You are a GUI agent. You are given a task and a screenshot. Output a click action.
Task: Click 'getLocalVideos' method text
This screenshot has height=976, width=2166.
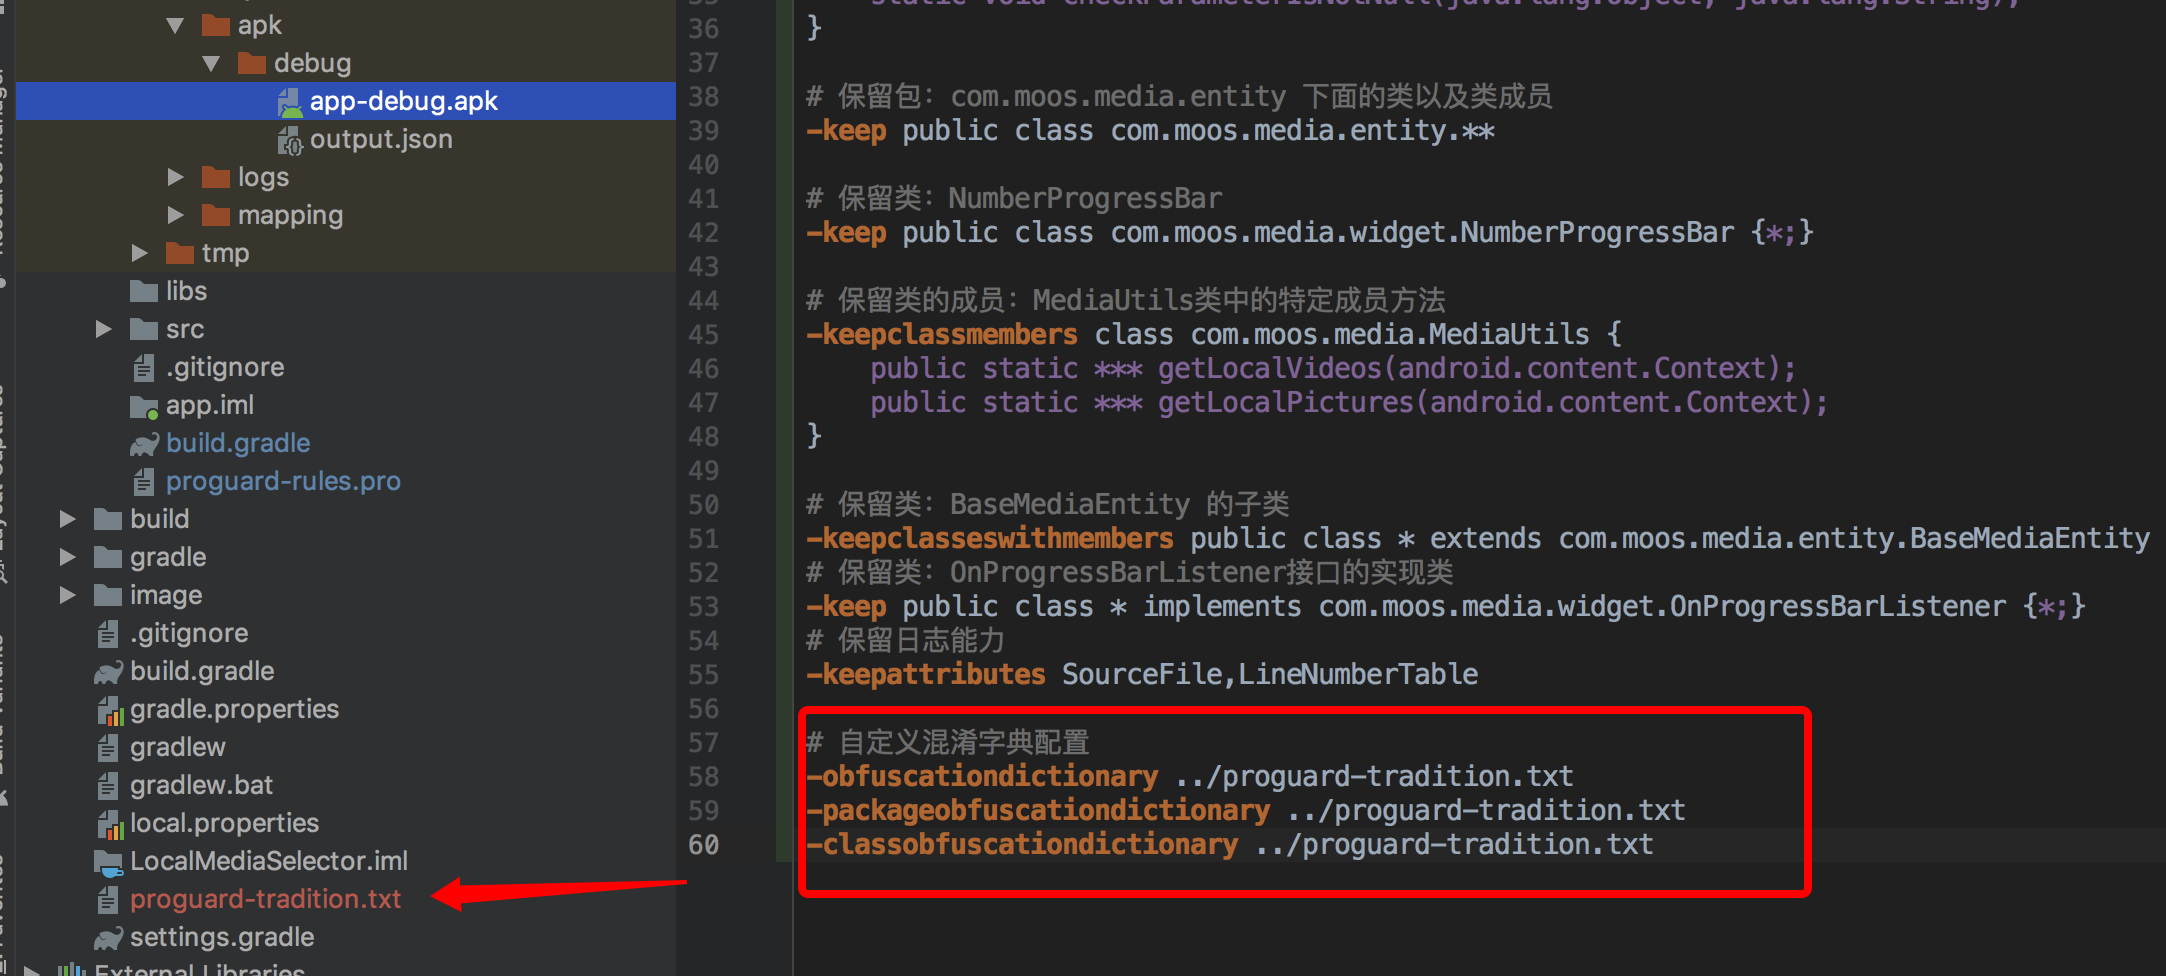(1269, 368)
